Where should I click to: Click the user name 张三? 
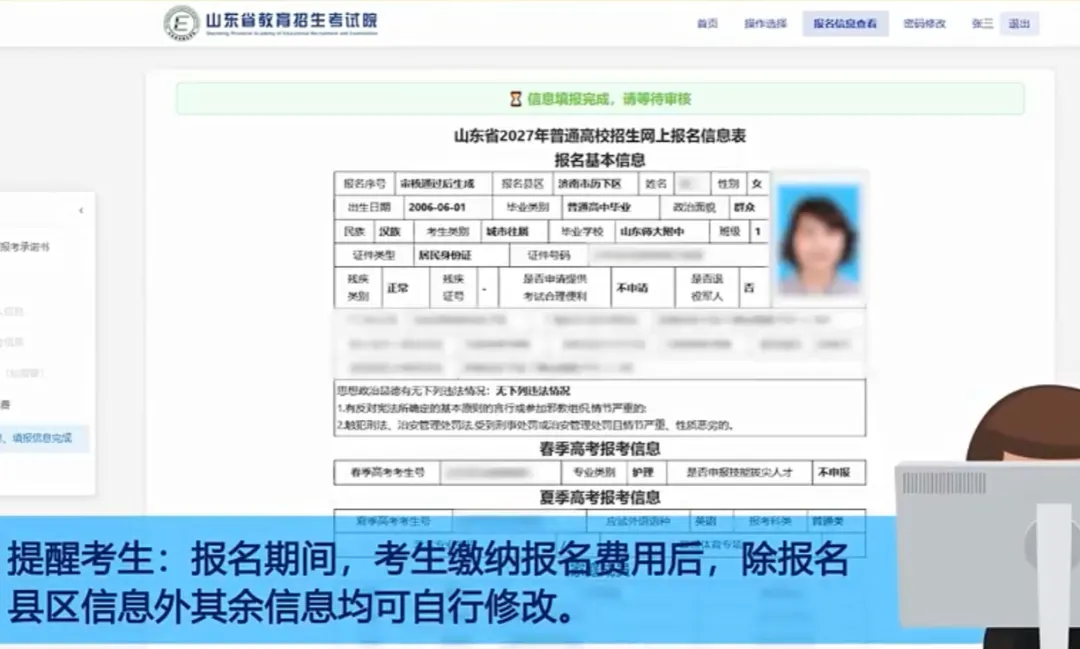tap(982, 23)
